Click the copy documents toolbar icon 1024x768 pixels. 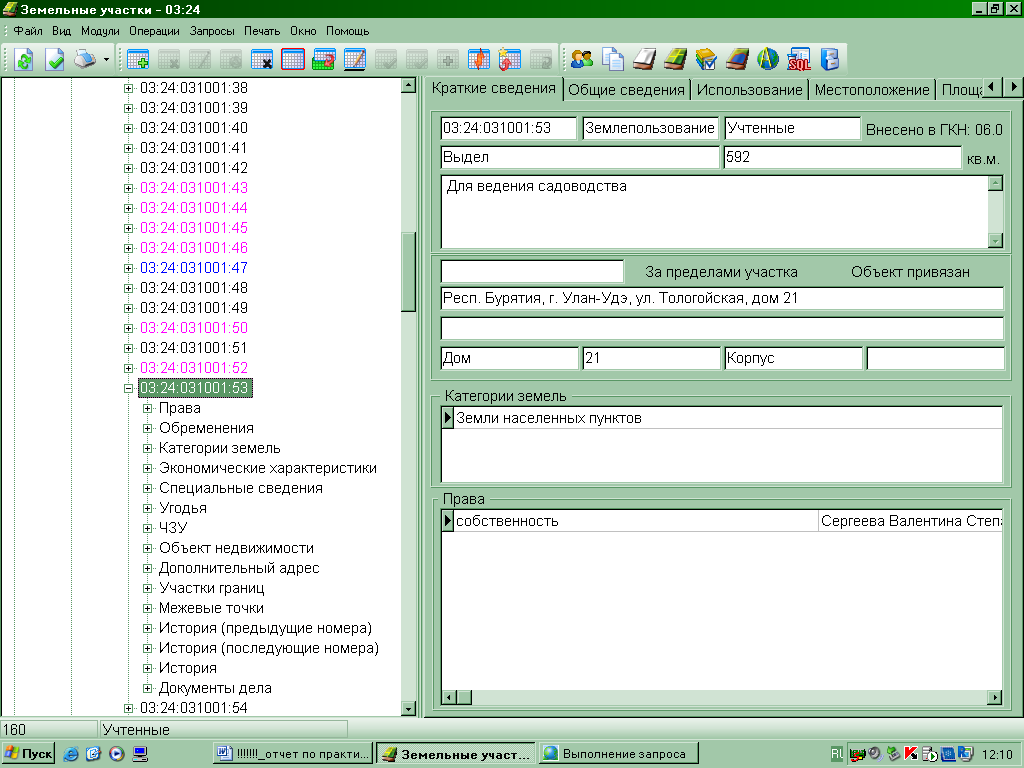(613, 60)
